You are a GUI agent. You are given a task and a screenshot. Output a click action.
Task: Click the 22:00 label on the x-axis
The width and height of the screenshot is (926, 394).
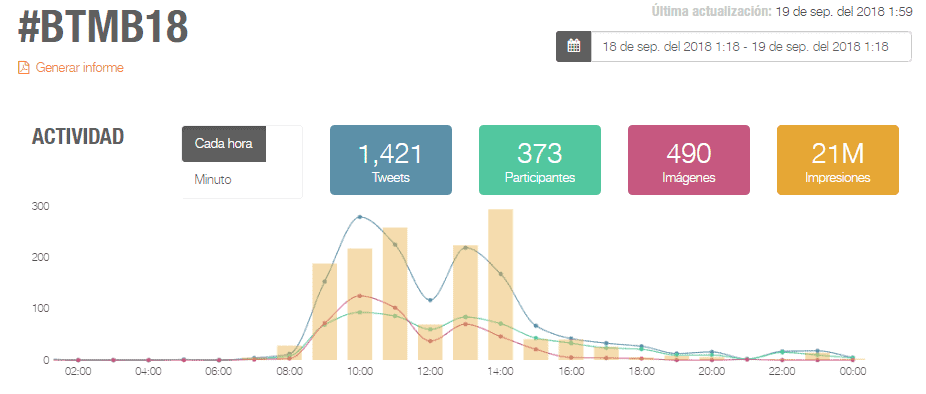(782, 372)
